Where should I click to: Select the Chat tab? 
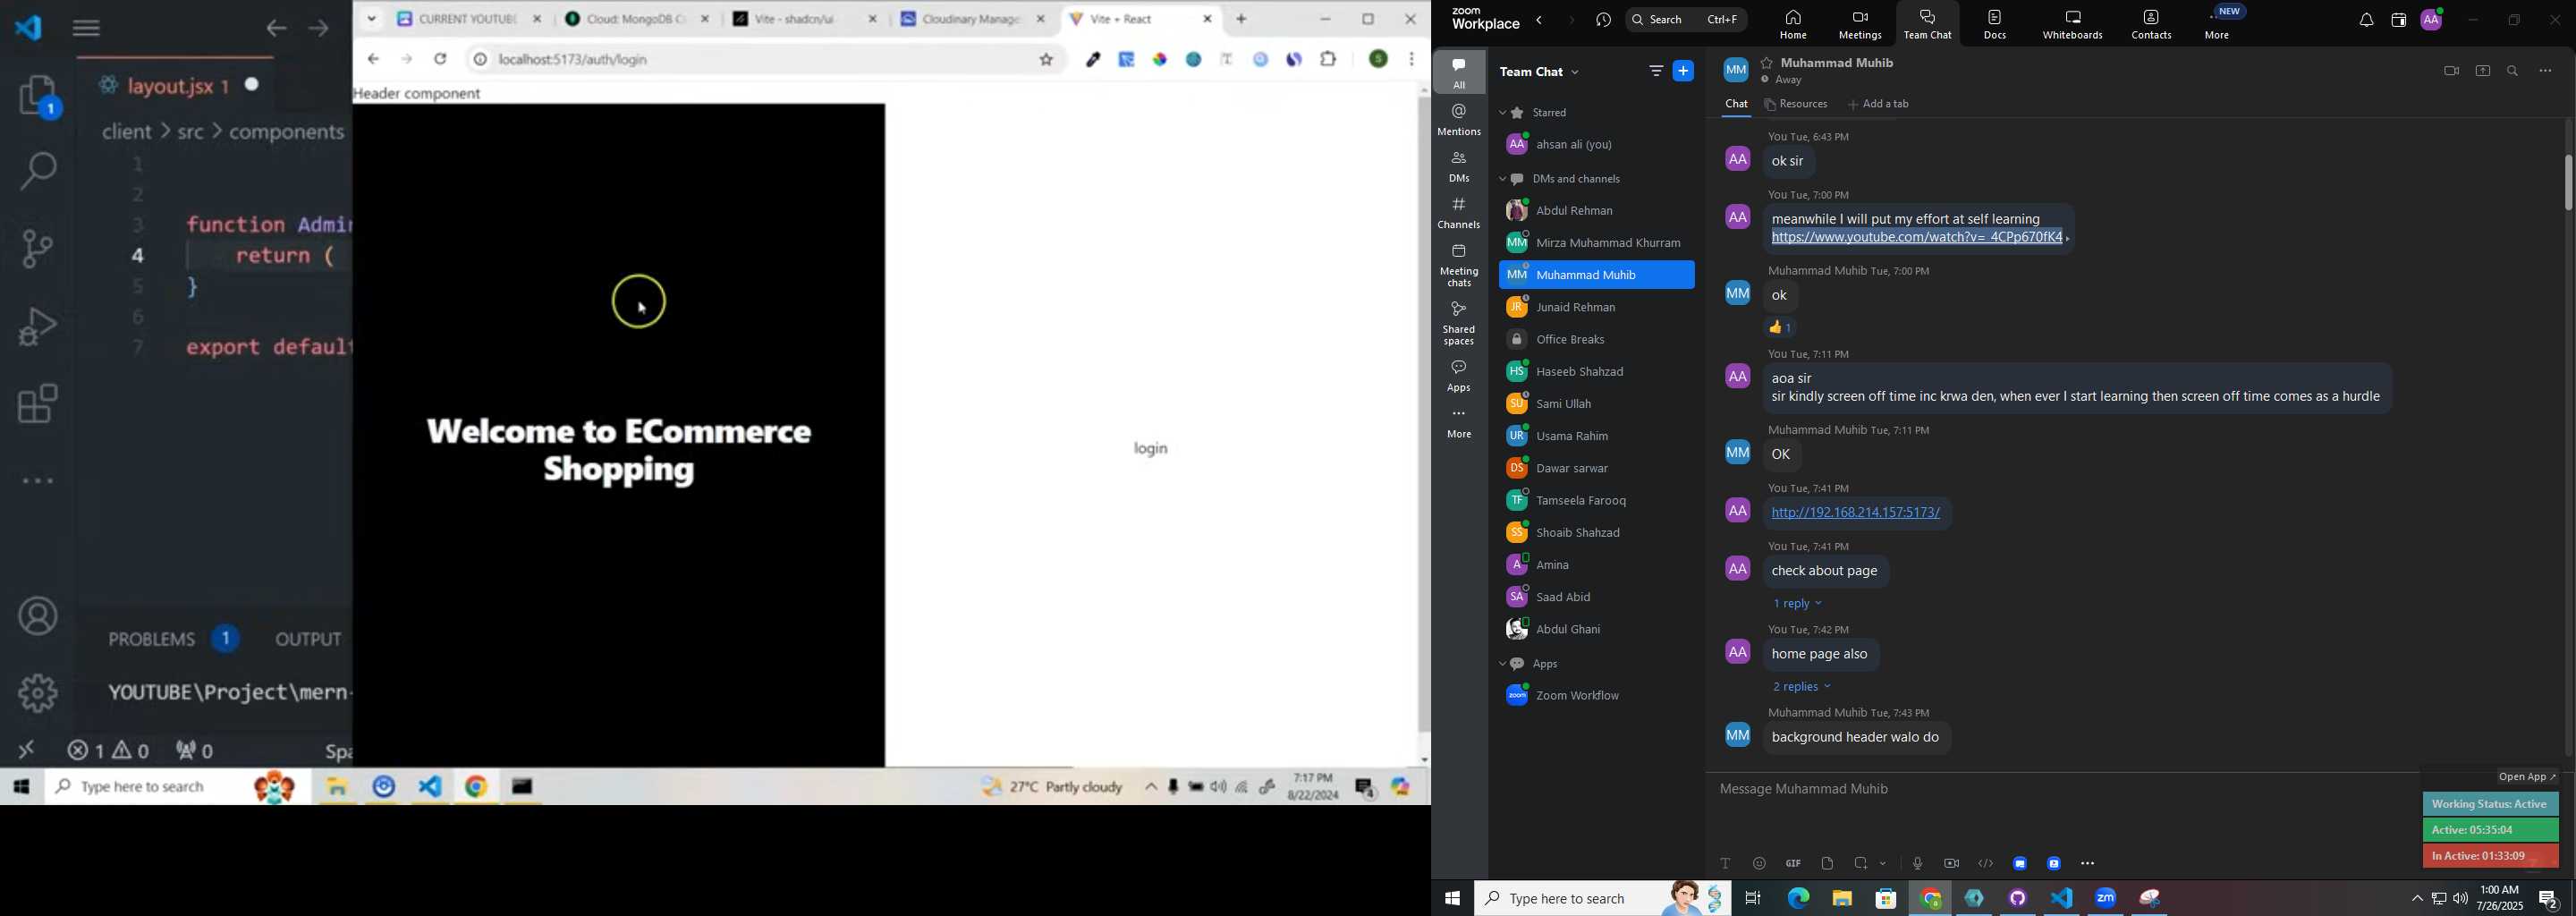coord(1737,104)
